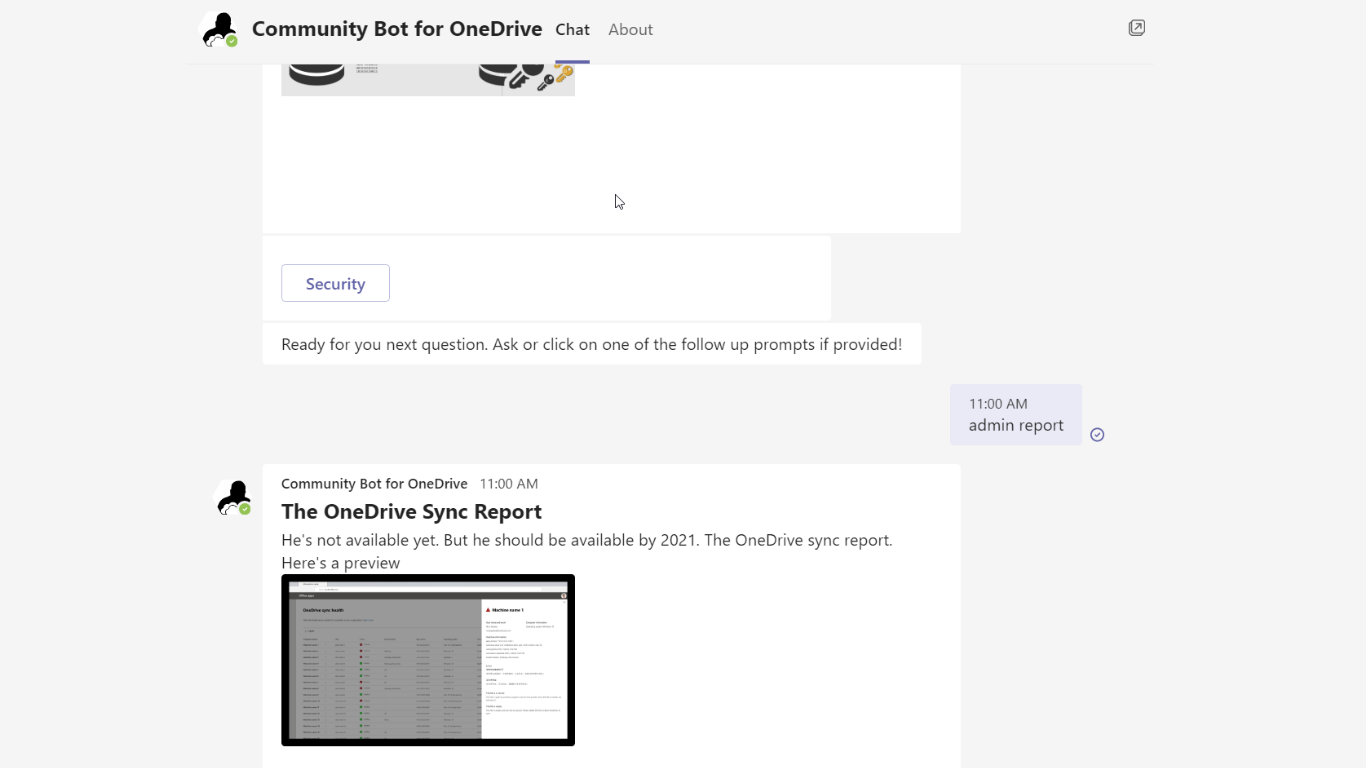Select the "Ready for you next question" message
The image size is (1366, 768).
click(x=591, y=344)
